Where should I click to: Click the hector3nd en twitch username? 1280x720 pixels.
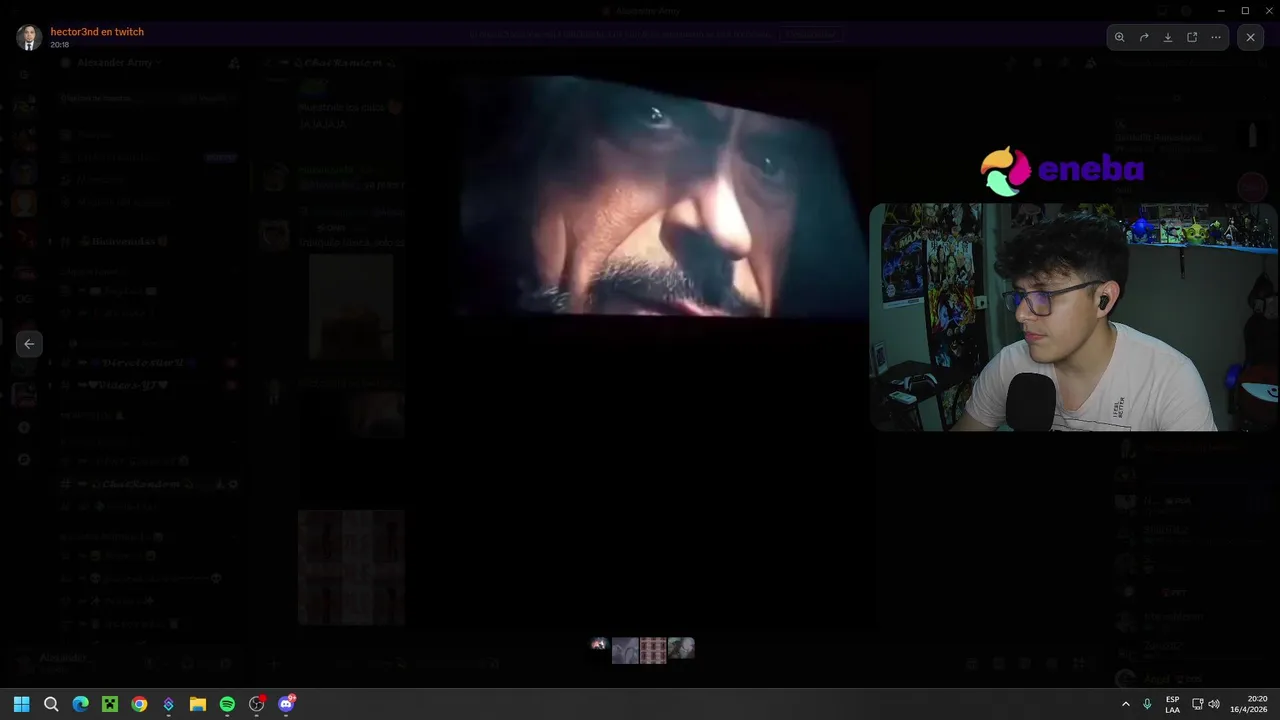point(97,32)
